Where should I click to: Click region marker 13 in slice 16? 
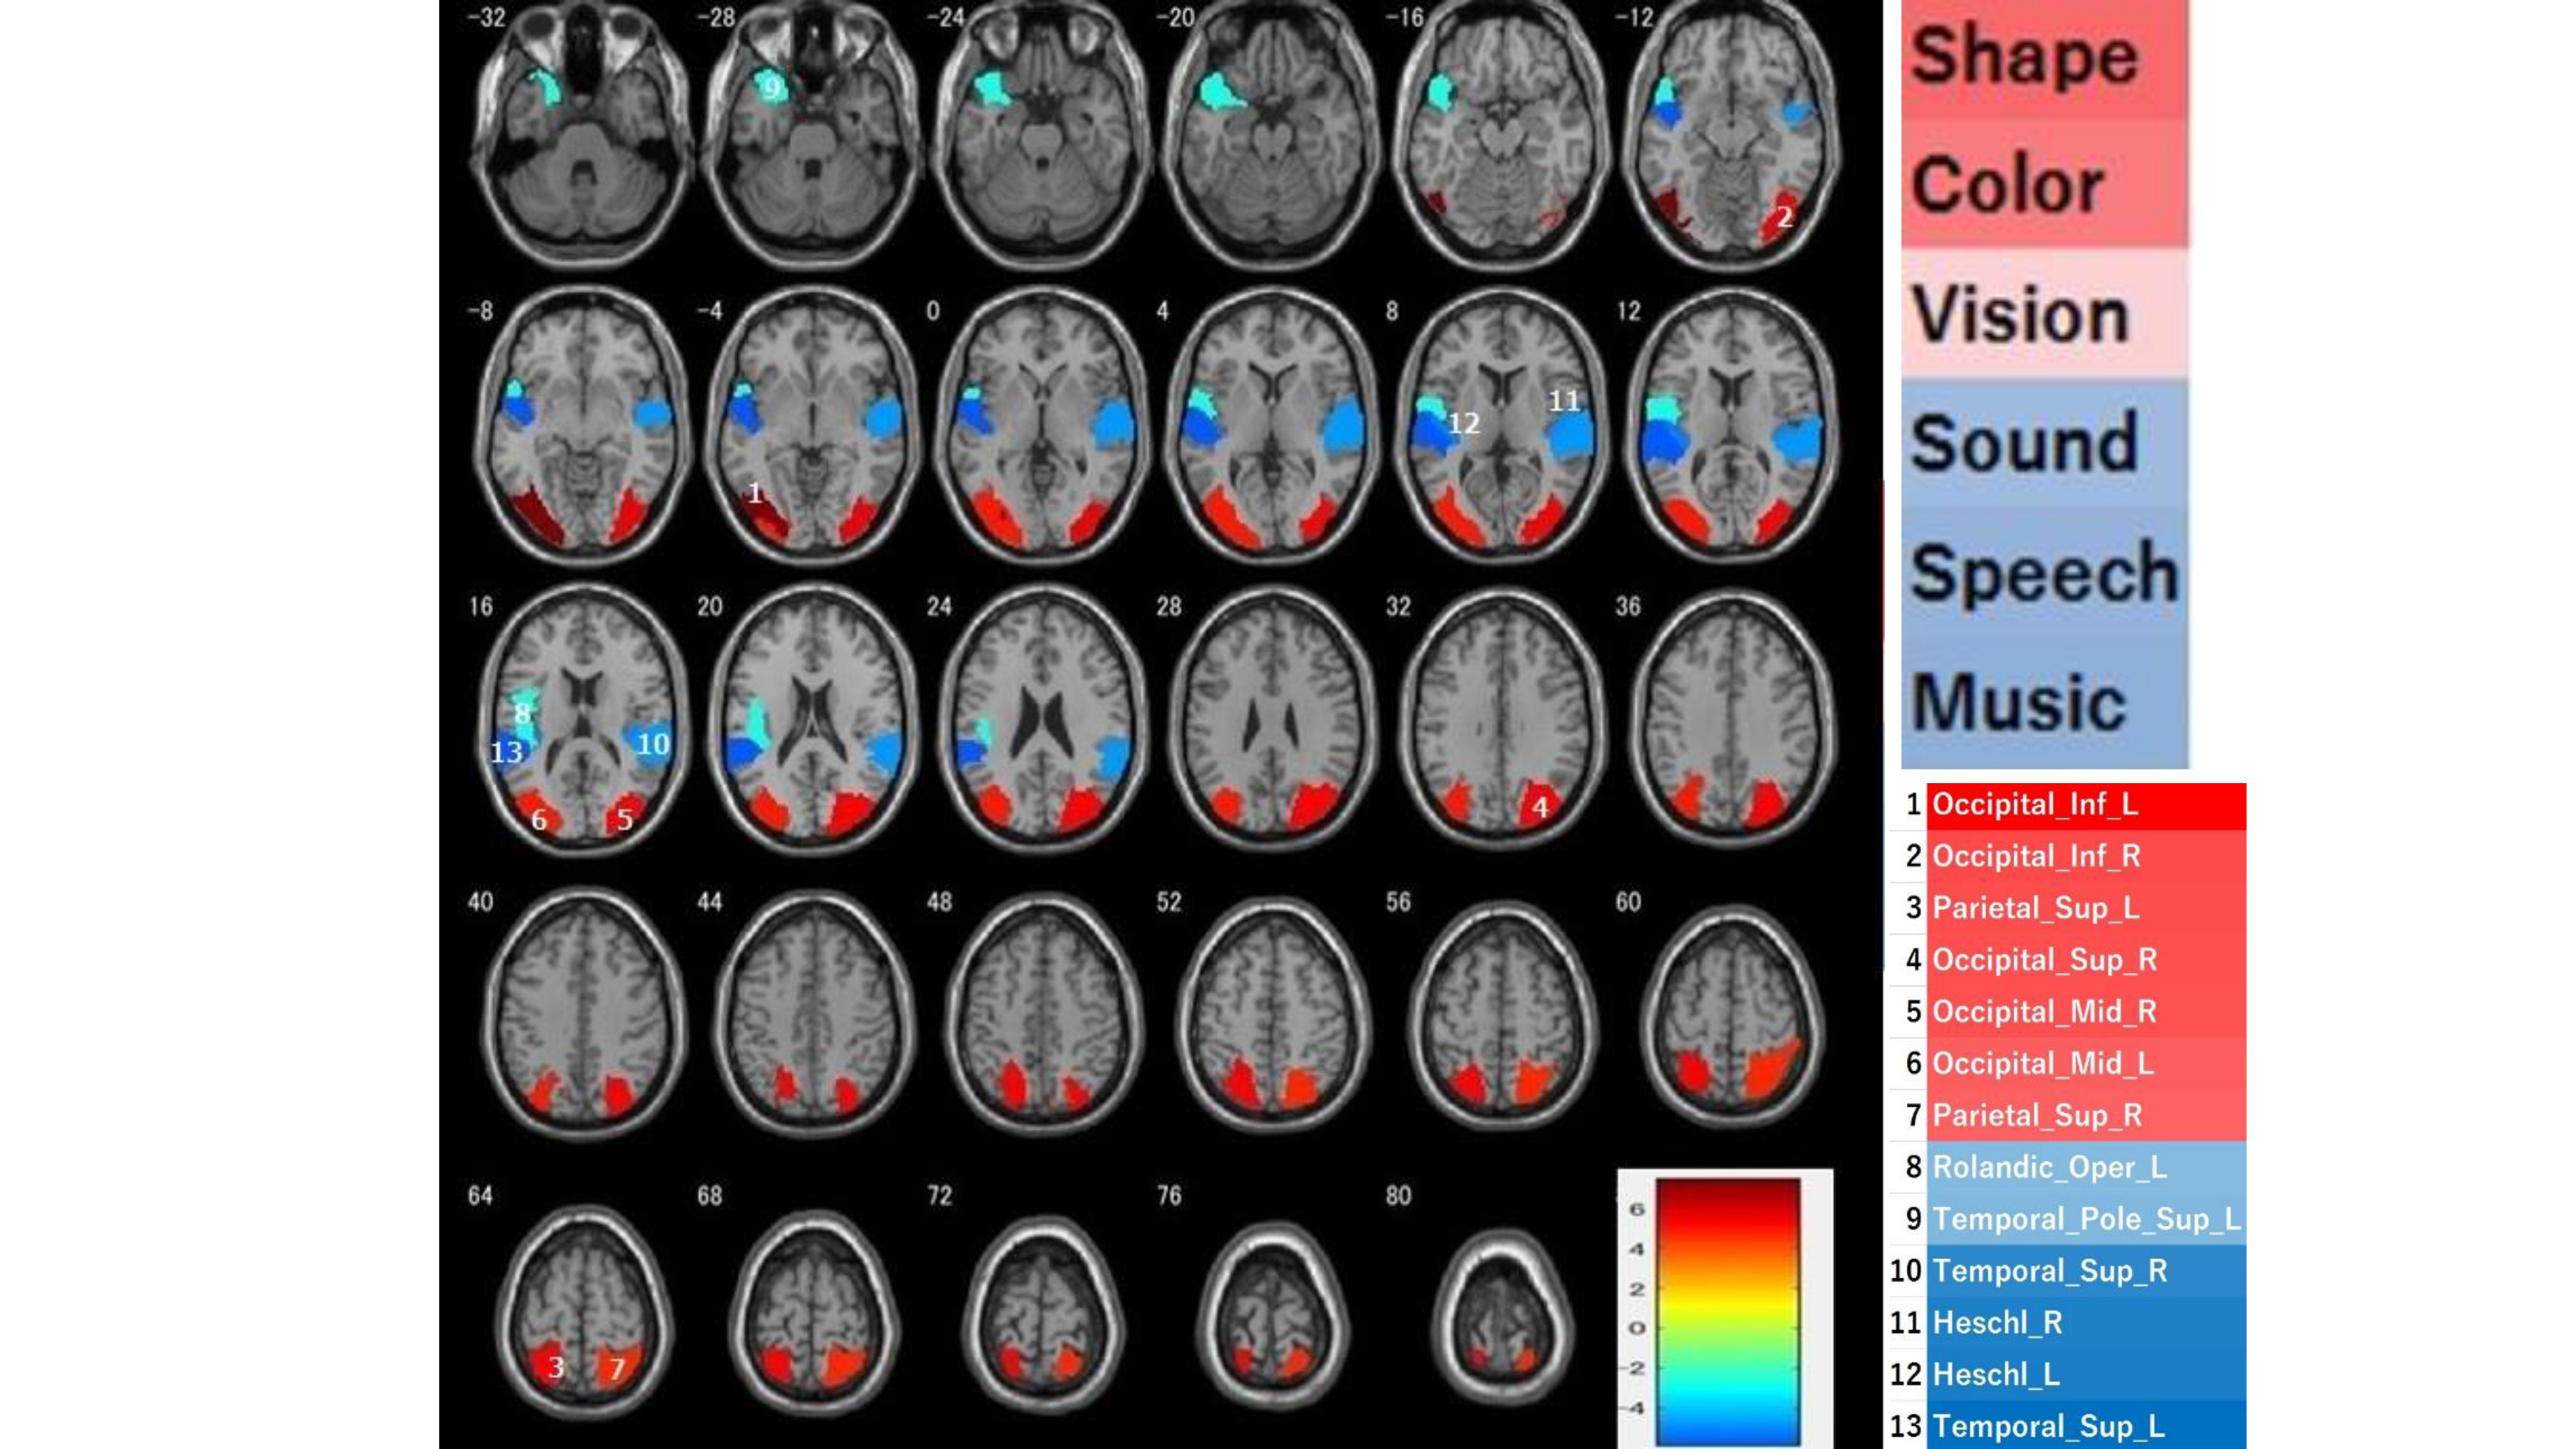pos(506,751)
